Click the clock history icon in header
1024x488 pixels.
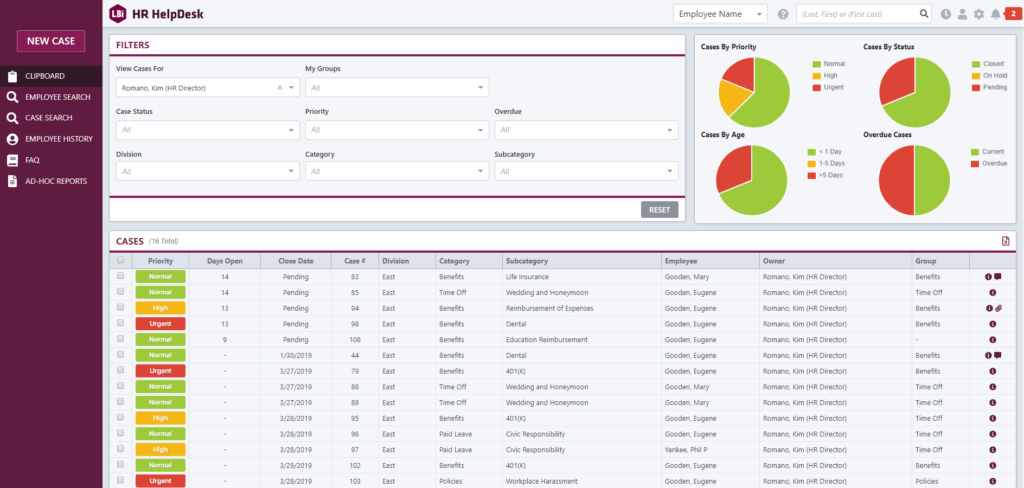(x=946, y=14)
